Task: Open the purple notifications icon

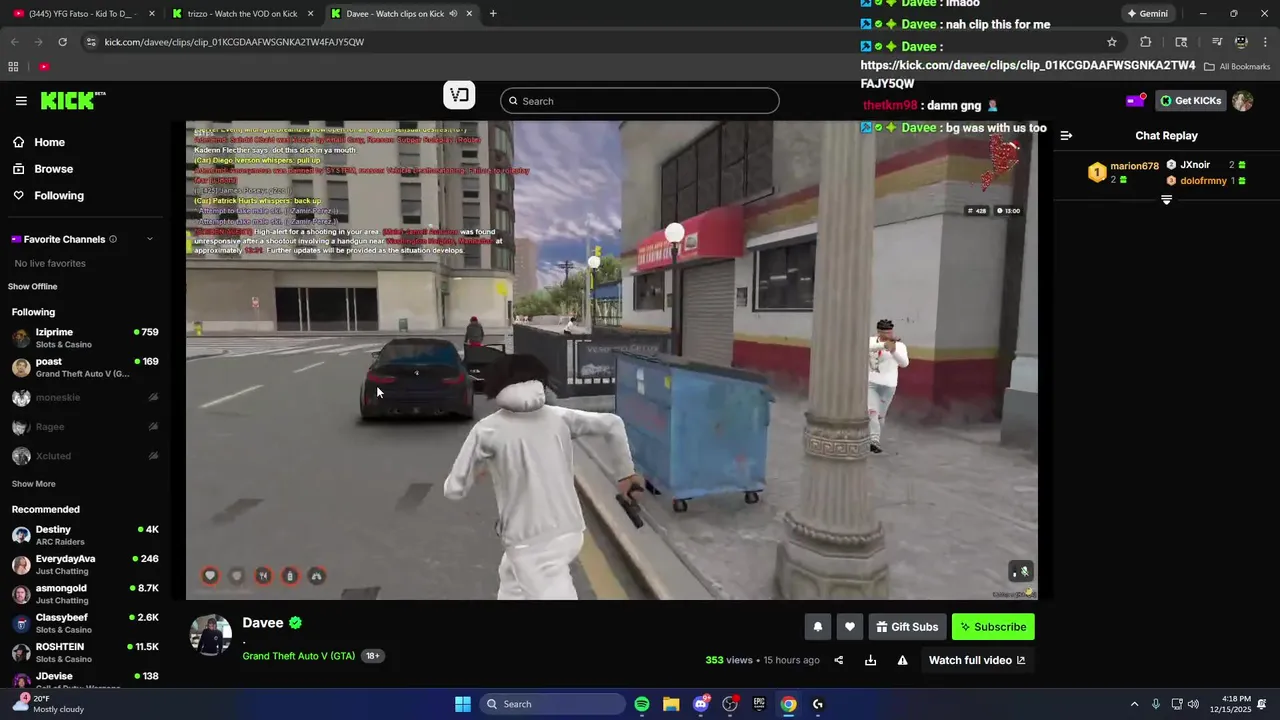Action: coord(1135,100)
